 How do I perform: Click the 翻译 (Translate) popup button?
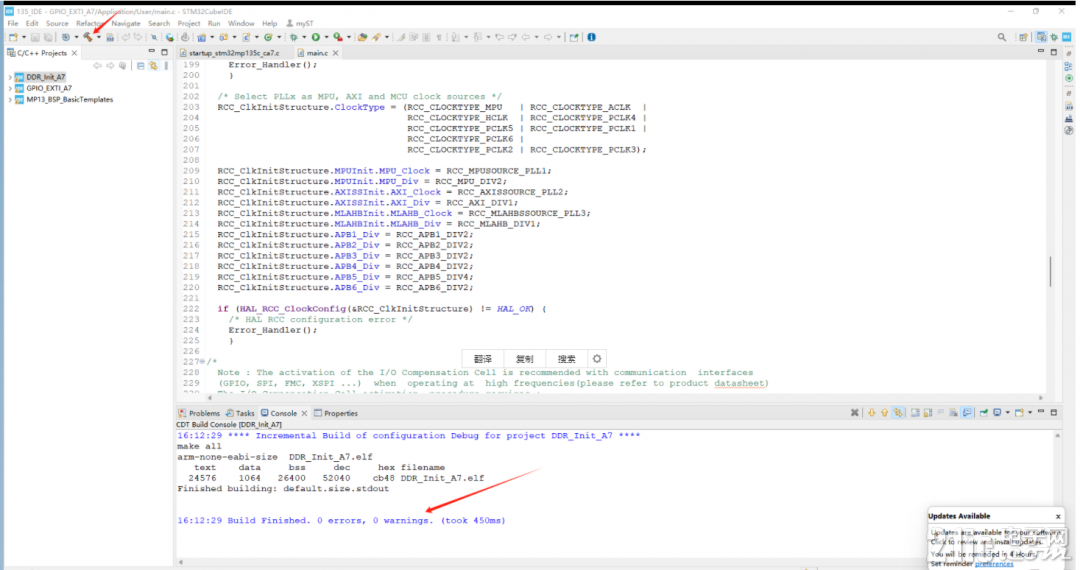pyautogui.click(x=483, y=359)
